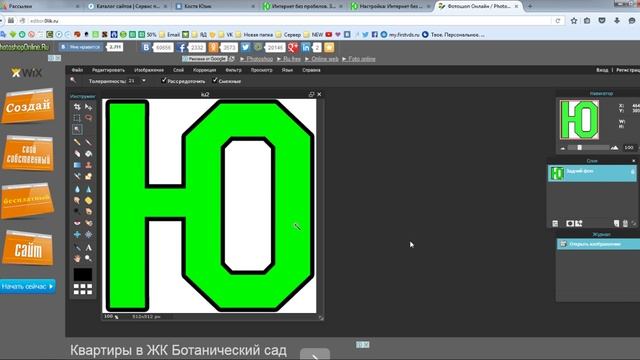Add a layer mask in Layers panel

click(570, 223)
